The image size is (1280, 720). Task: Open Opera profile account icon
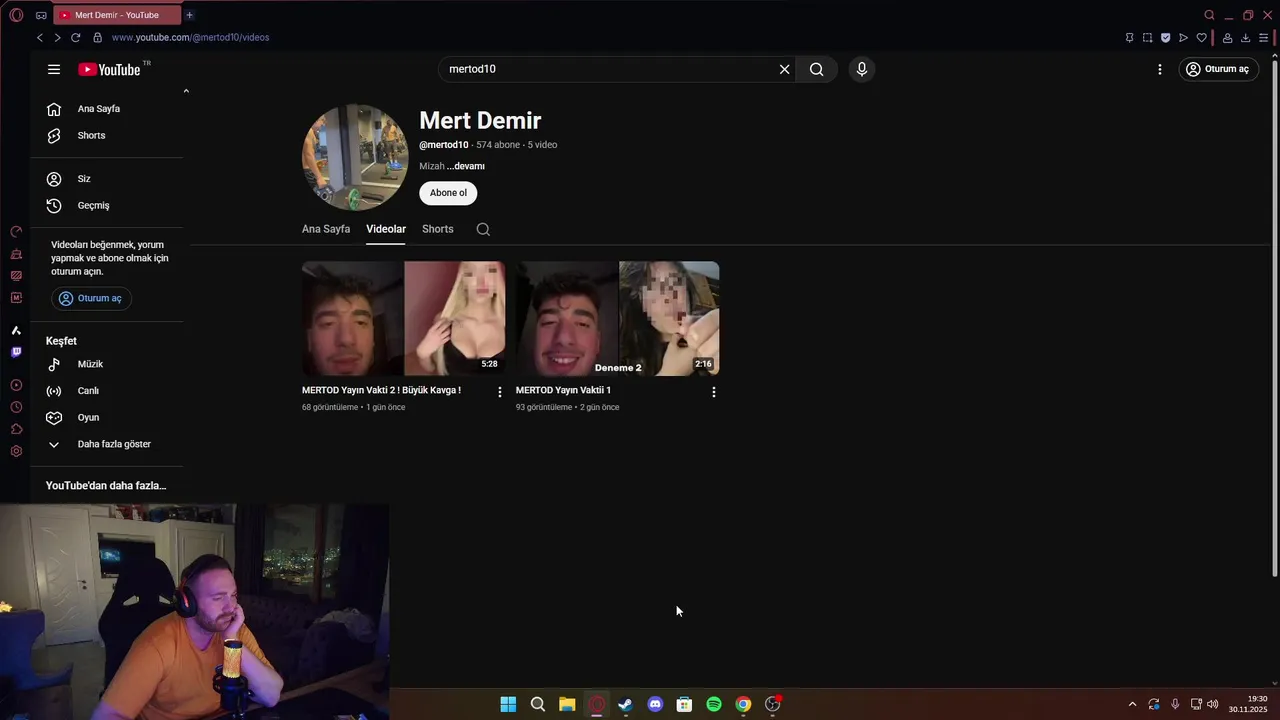(x=1228, y=38)
